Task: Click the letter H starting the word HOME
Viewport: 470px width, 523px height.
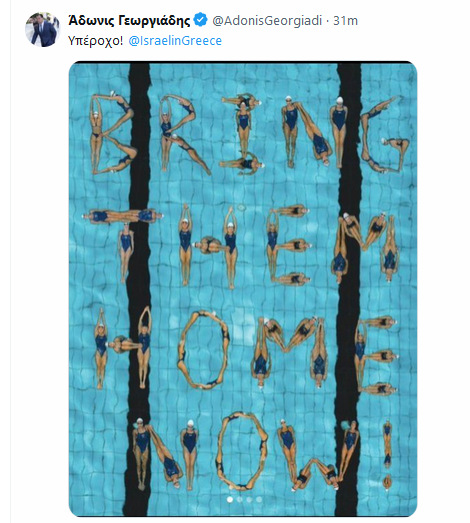Action: pos(123,348)
